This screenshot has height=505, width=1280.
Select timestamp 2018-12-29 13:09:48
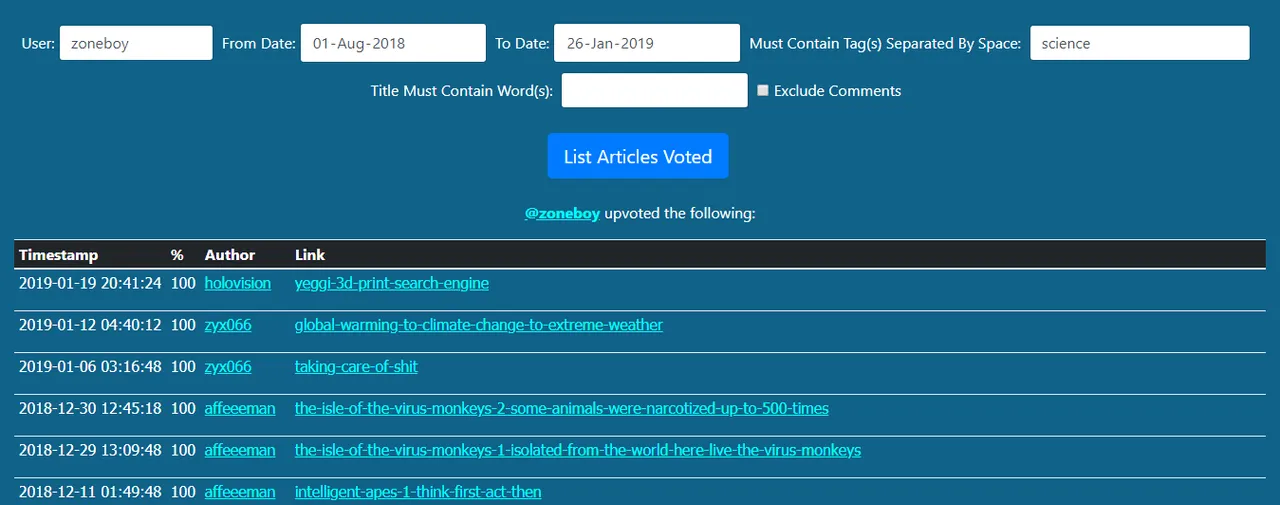(x=90, y=450)
